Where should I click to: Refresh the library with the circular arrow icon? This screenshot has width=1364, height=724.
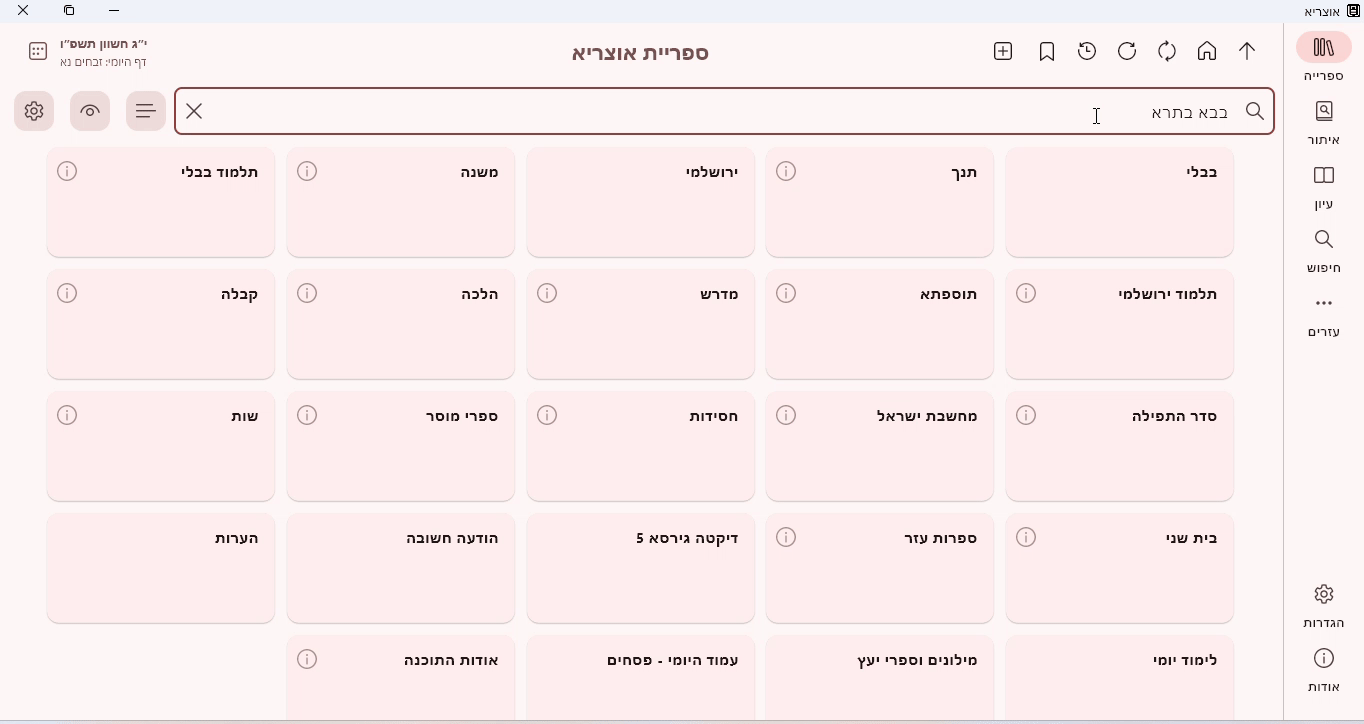(1127, 51)
